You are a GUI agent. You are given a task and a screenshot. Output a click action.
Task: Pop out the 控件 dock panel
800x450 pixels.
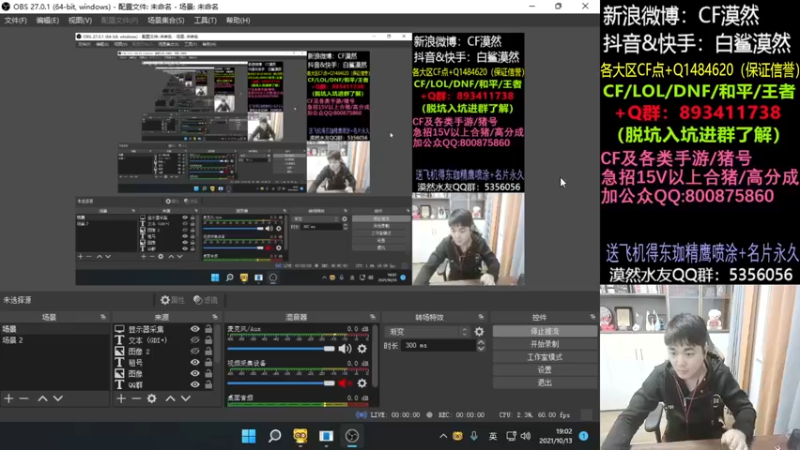(x=592, y=317)
